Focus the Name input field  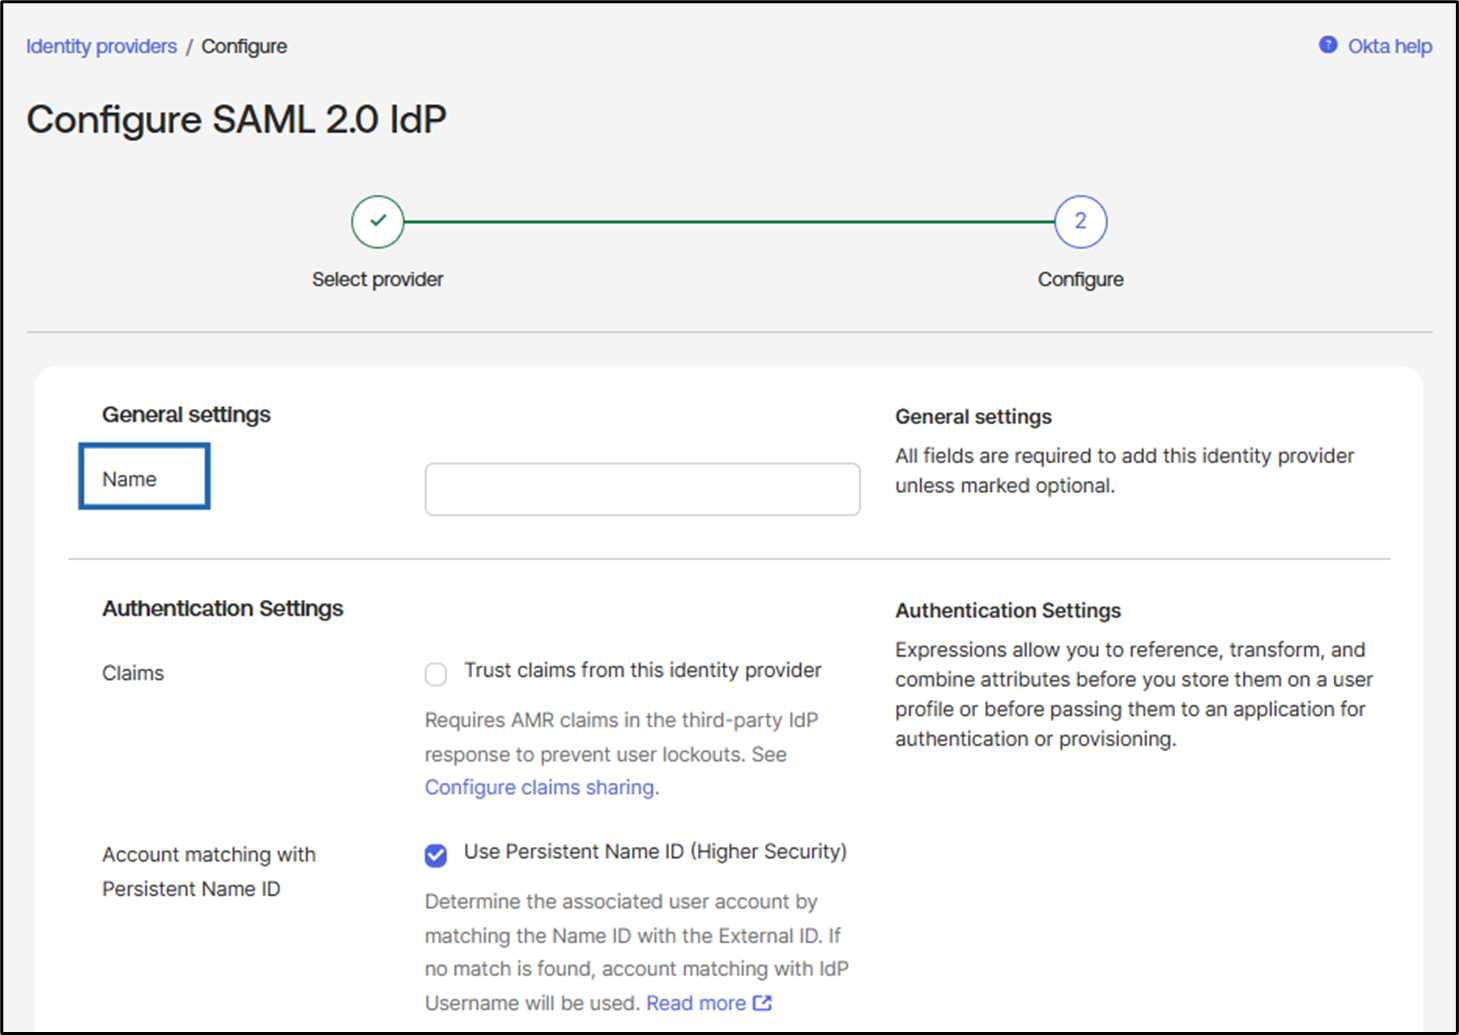pos(642,489)
